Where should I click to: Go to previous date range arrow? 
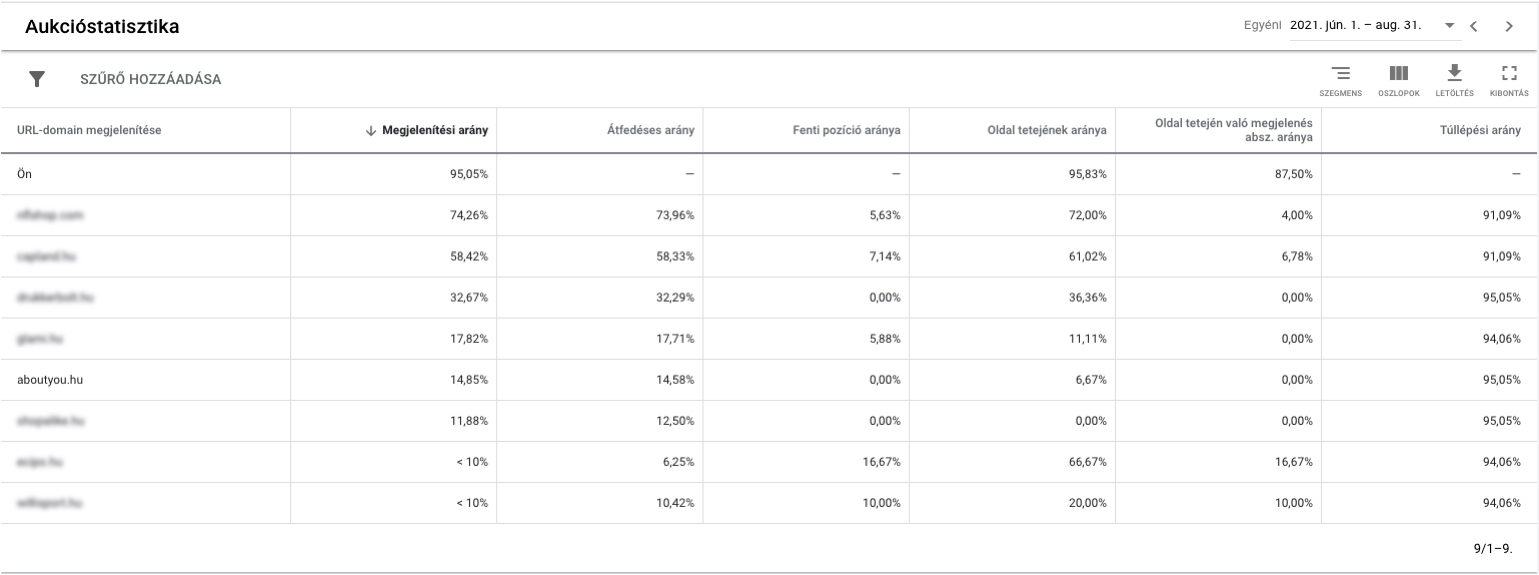click(x=1474, y=26)
